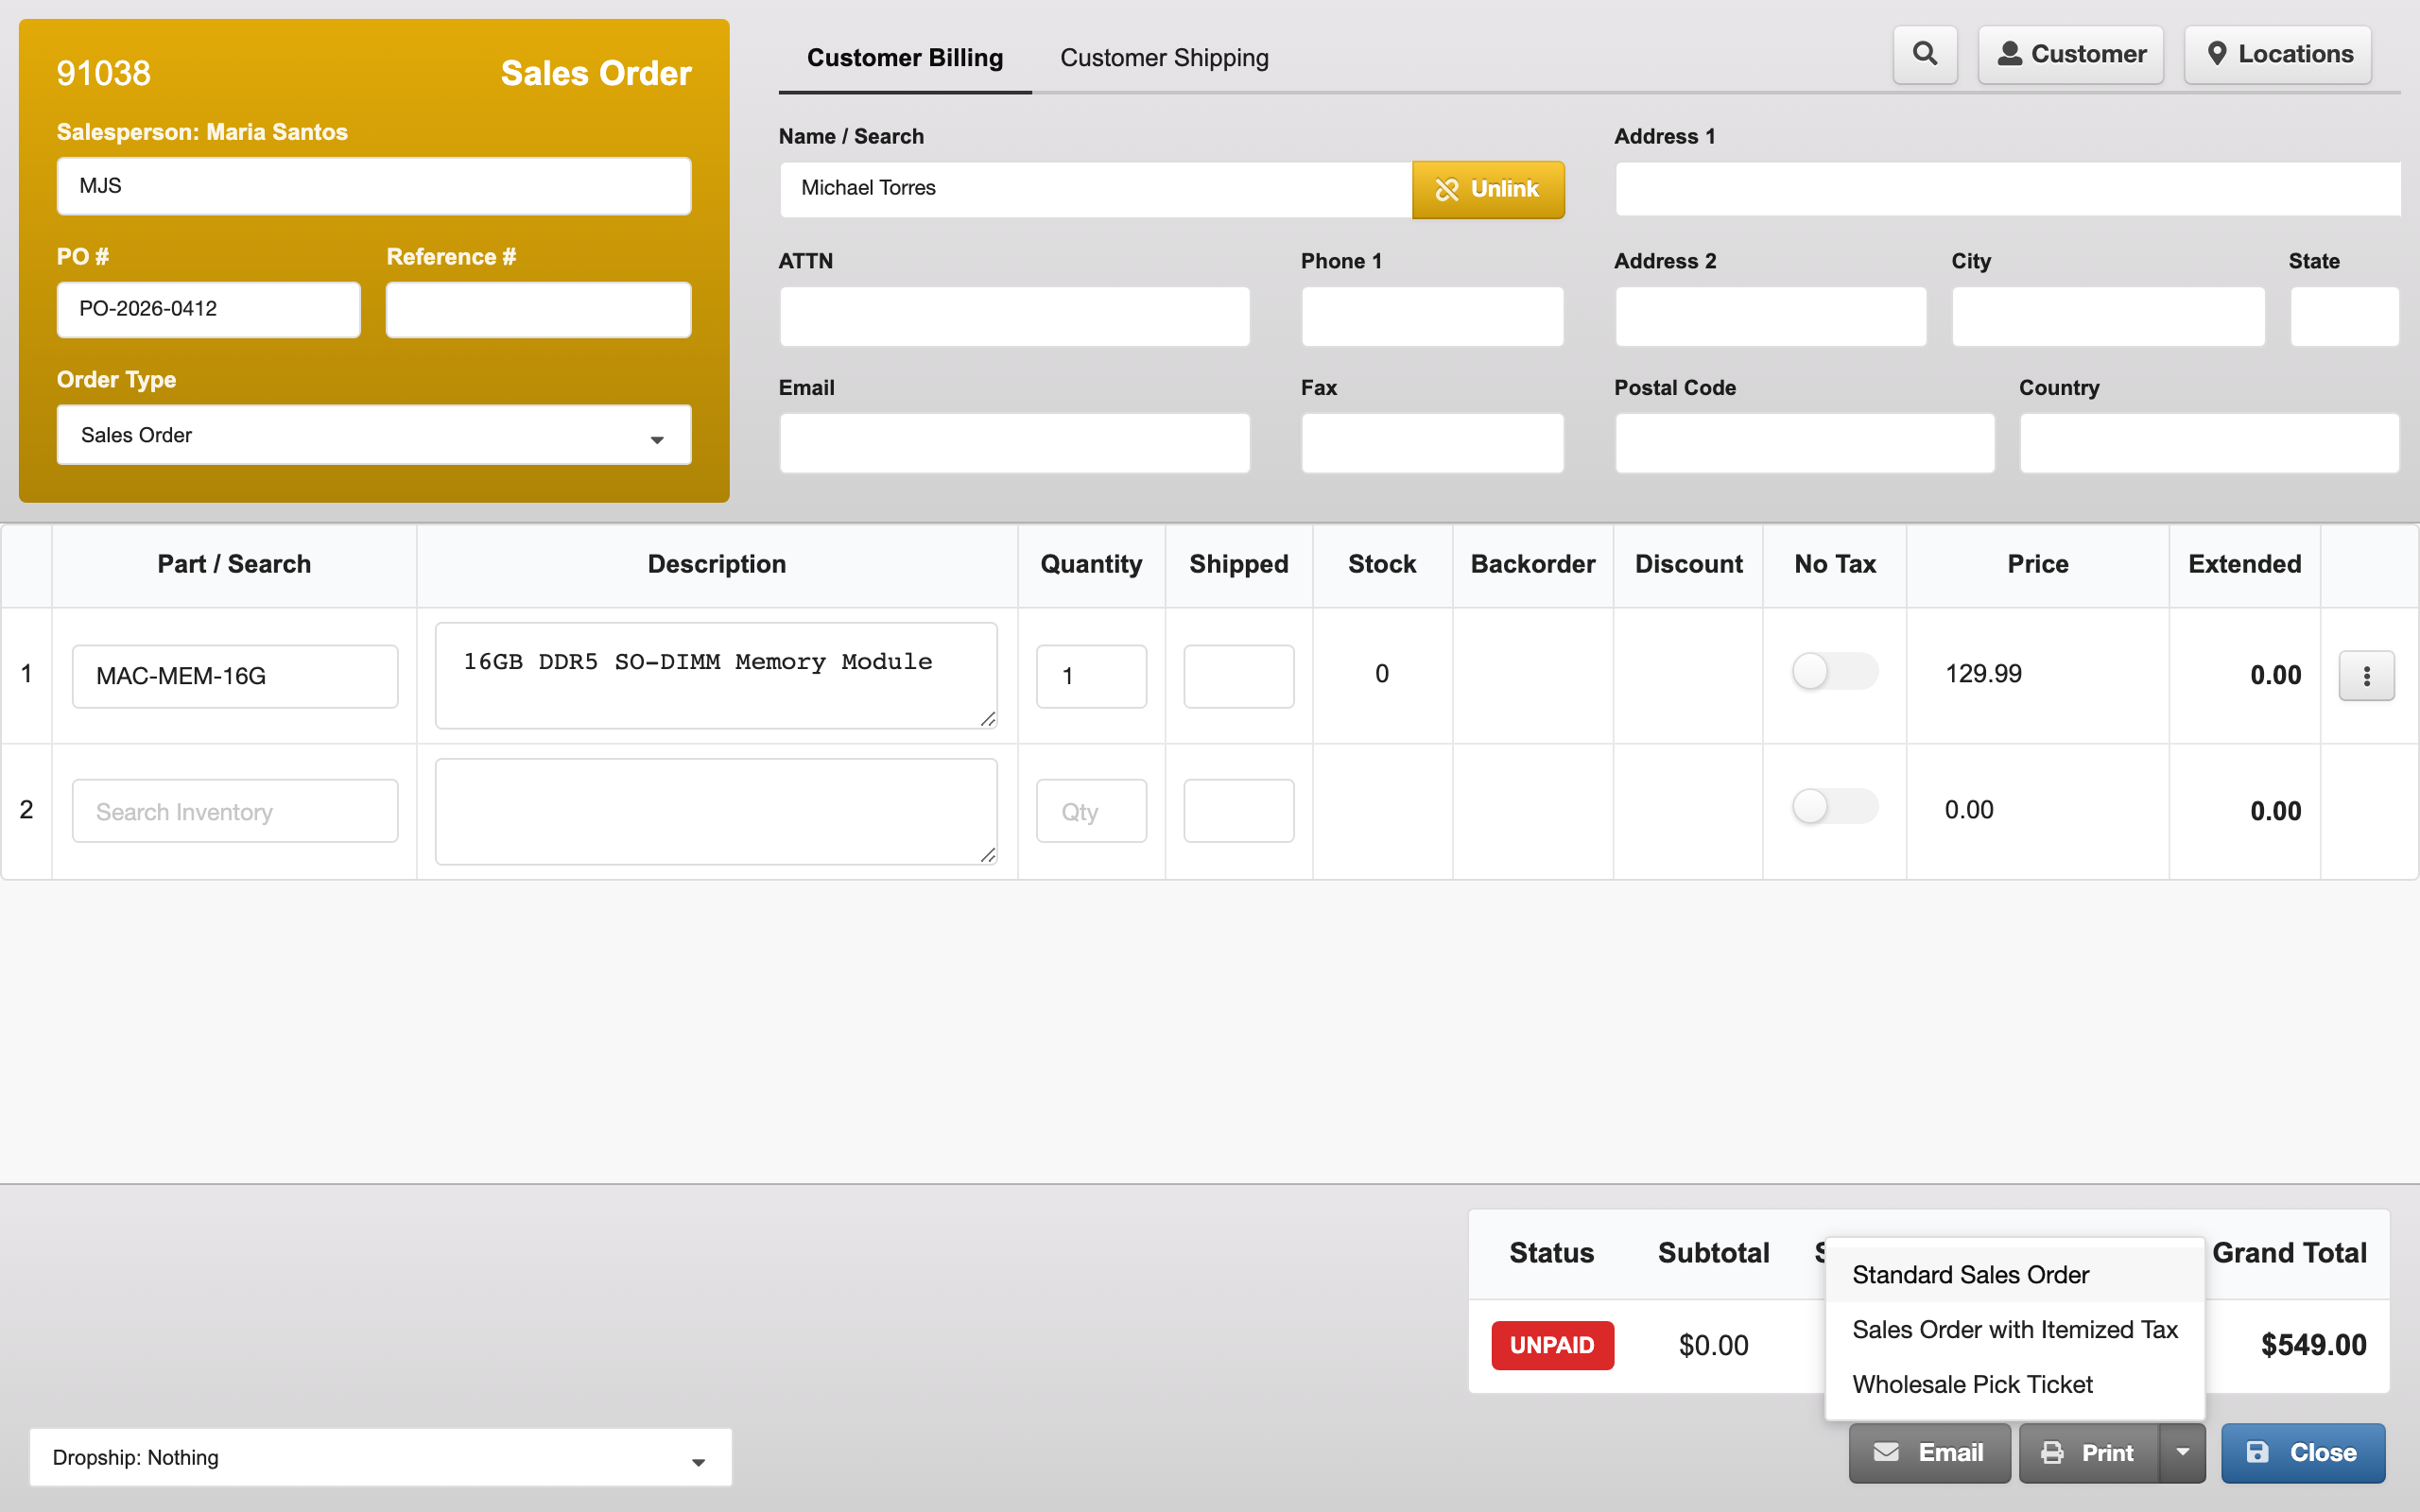This screenshot has width=2420, height=1512.
Task: Click the 129.99 price value
Action: point(1982,674)
